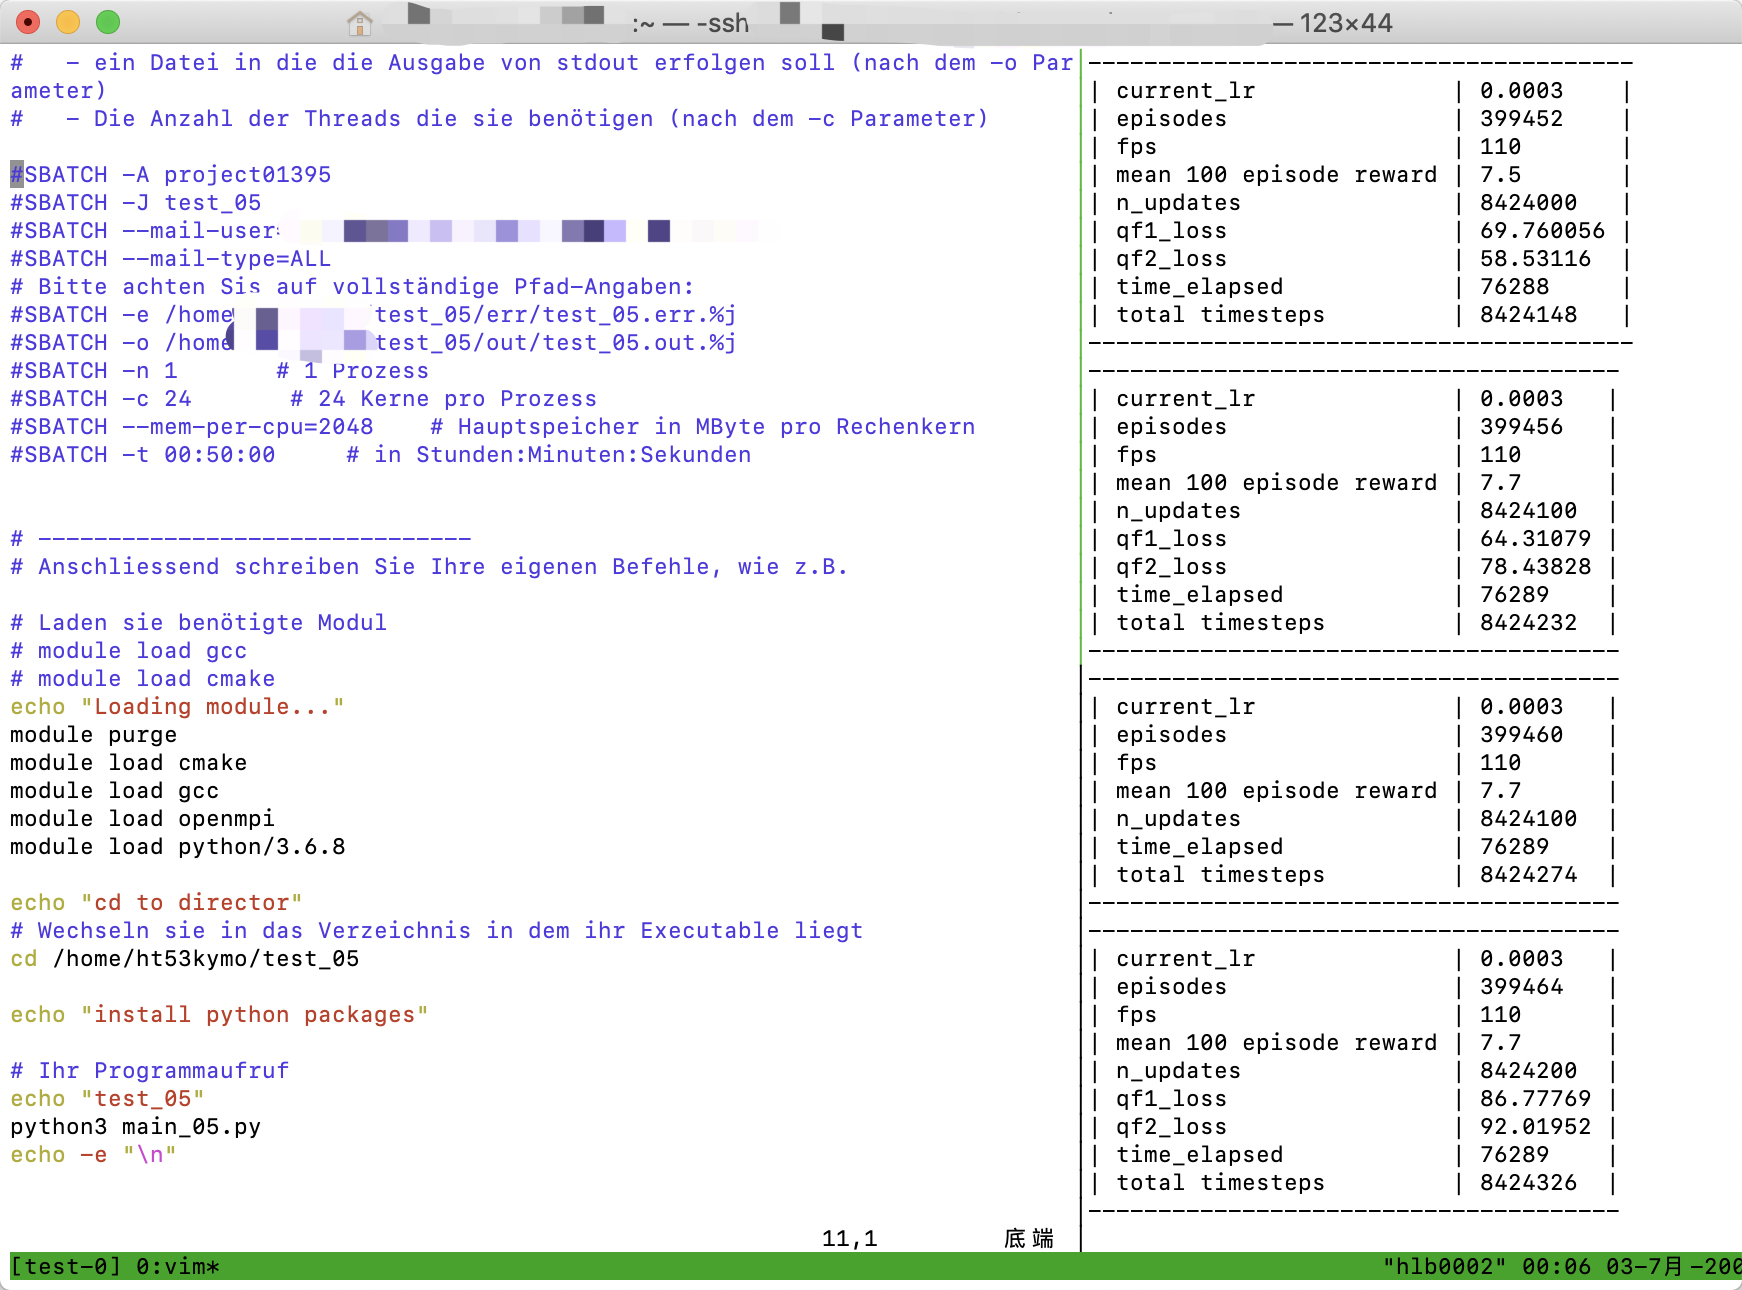Minimize the terminal with yellow button
Viewport: 1742px width, 1290px height.
68,22
